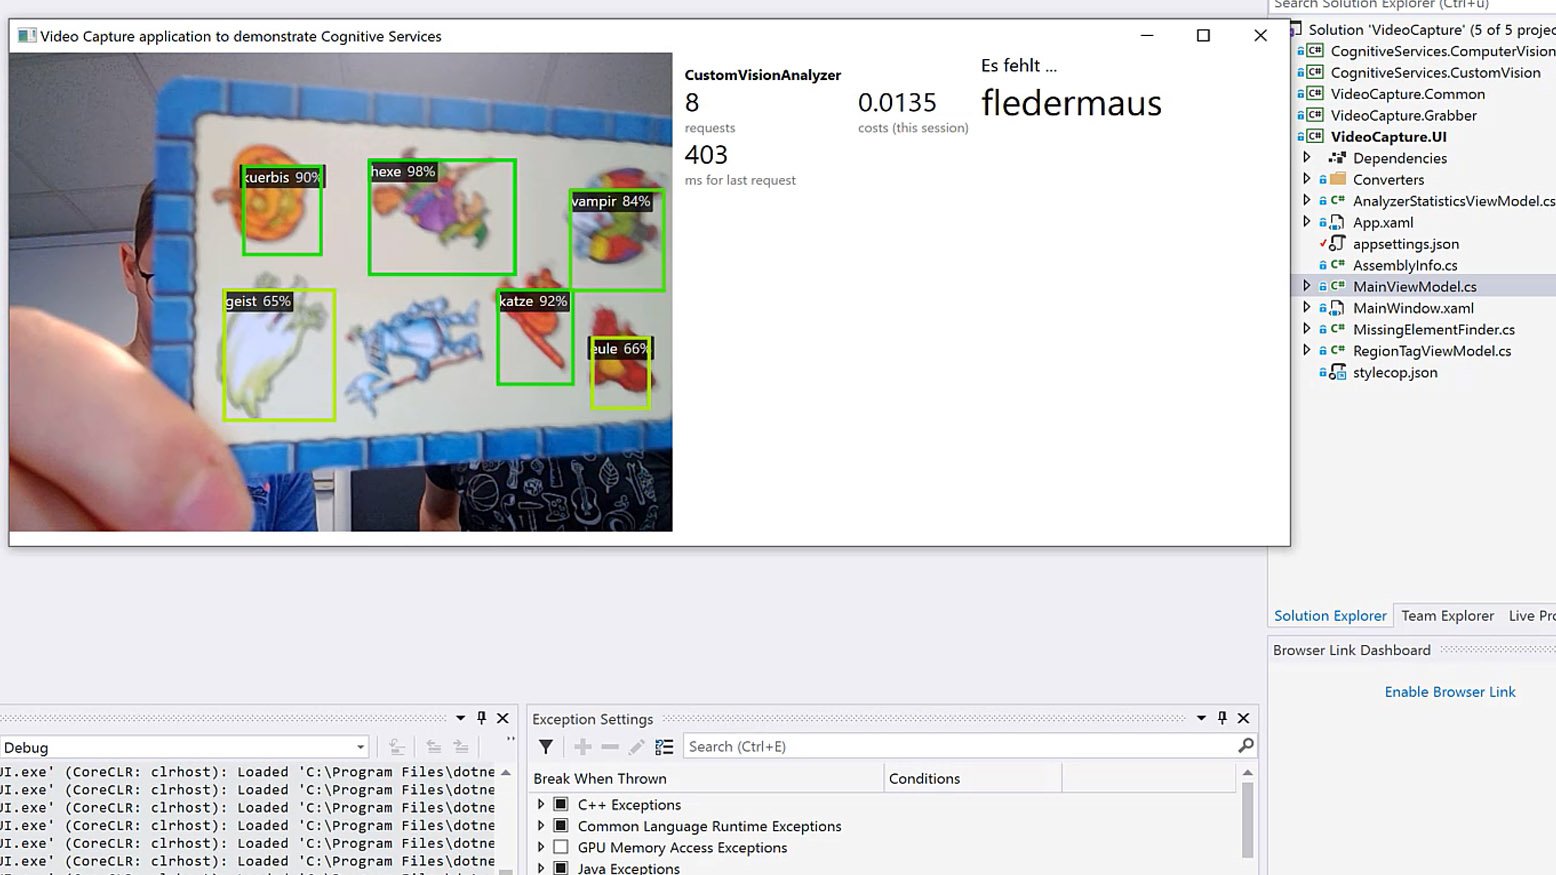
Task: Pin the Output panel
Action: [482, 718]
